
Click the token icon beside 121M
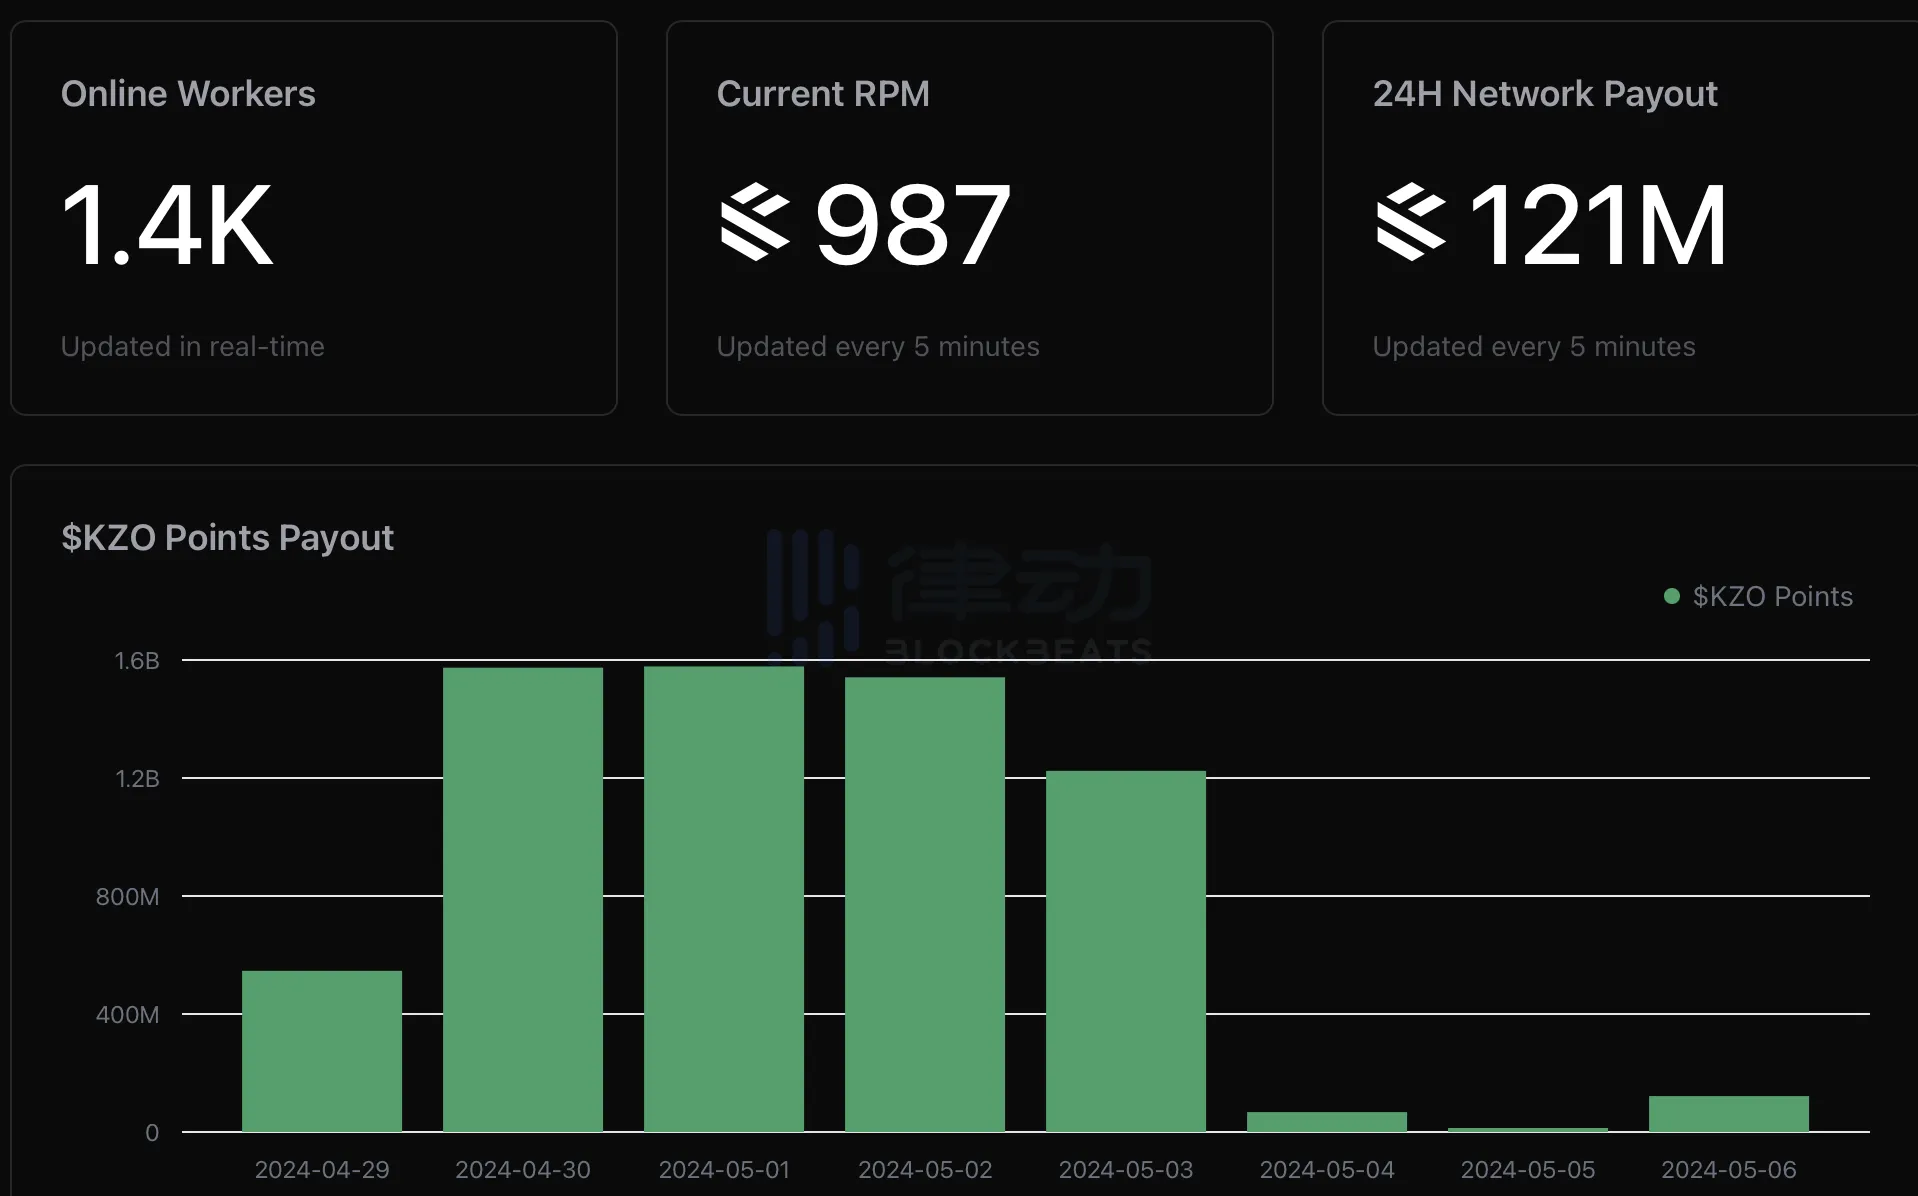(x=1410, y=222)
